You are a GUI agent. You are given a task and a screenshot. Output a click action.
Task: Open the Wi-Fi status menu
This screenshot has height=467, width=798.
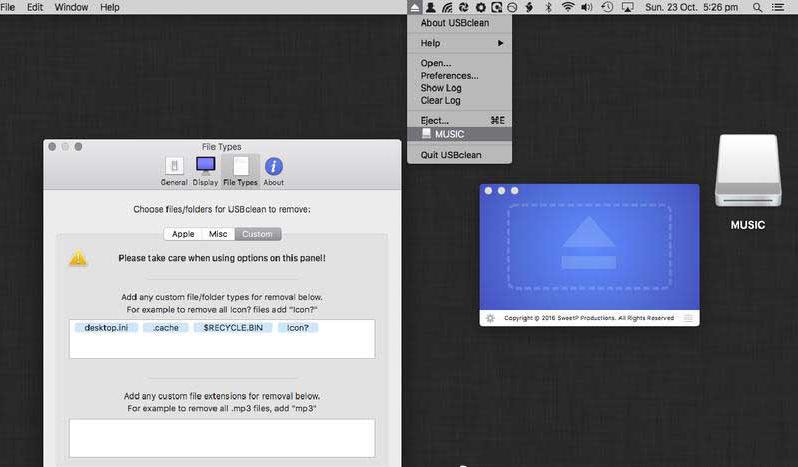point(568,7)
